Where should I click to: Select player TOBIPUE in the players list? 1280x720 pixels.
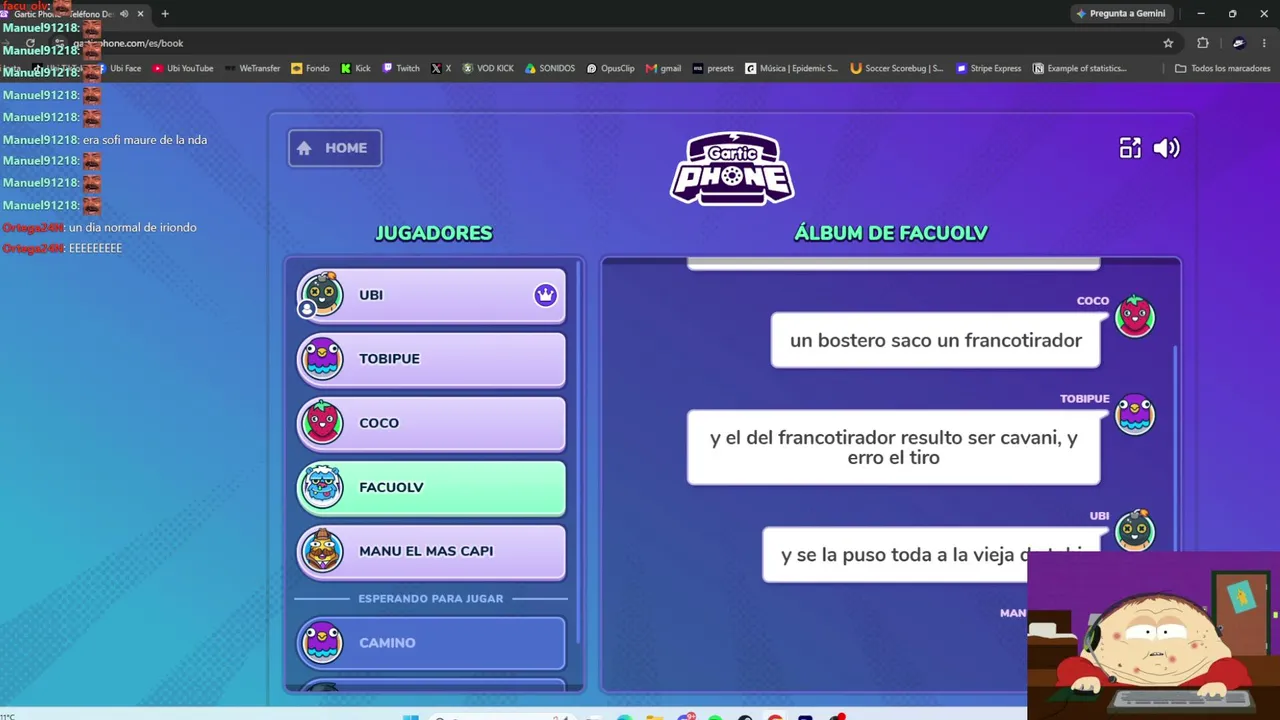coord(431,359)
